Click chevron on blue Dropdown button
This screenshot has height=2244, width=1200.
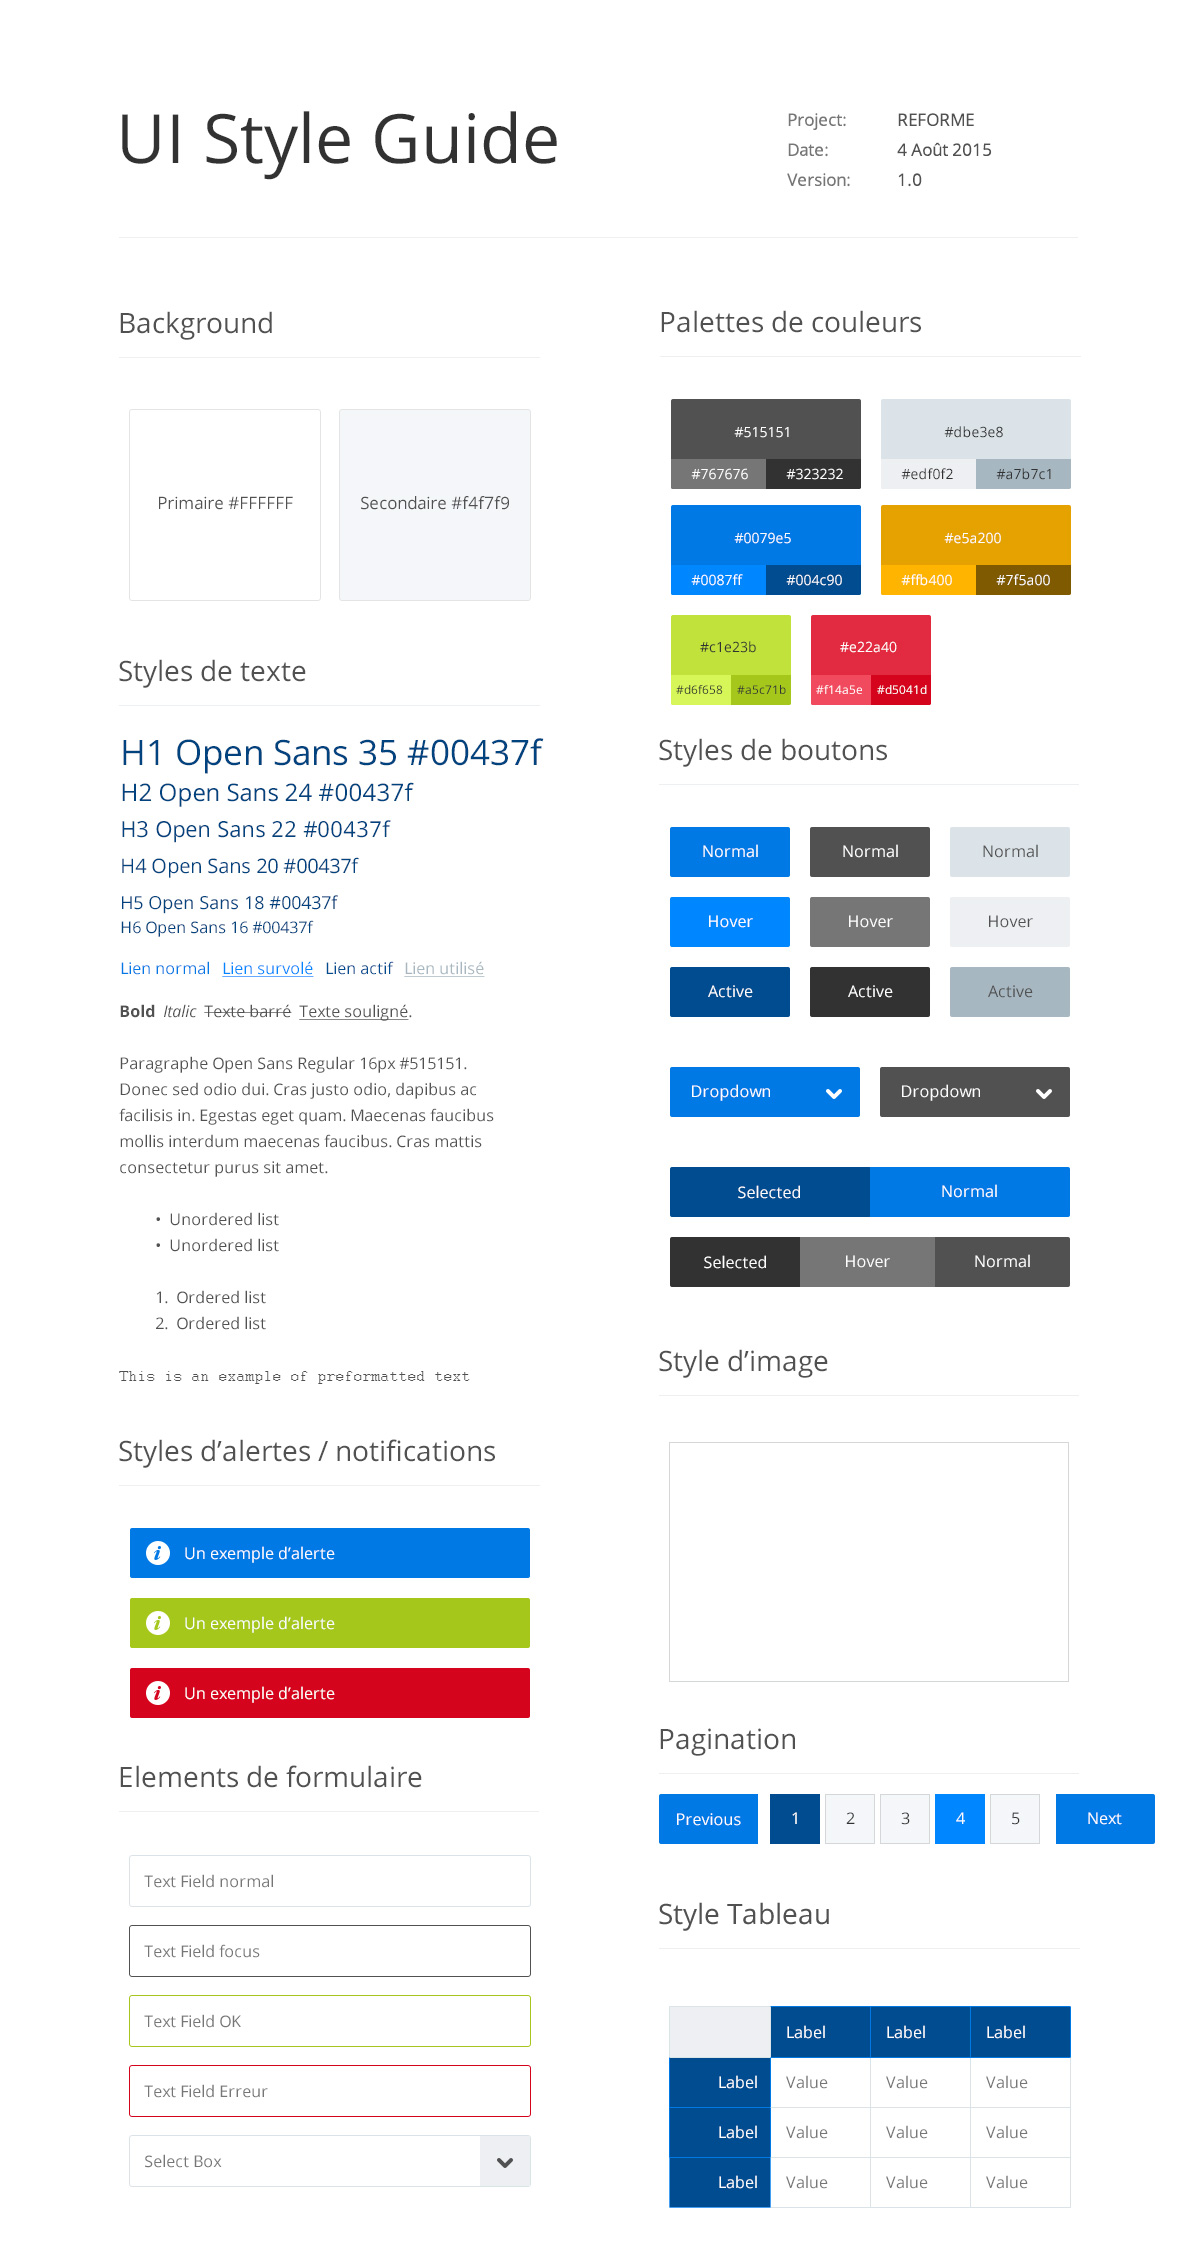pos(834,1093)
